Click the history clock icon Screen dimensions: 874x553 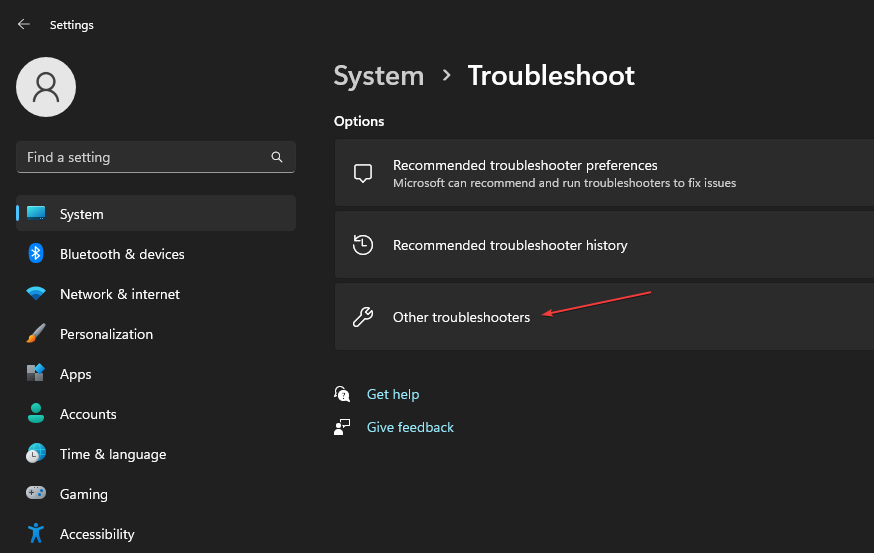coord(363,245)
